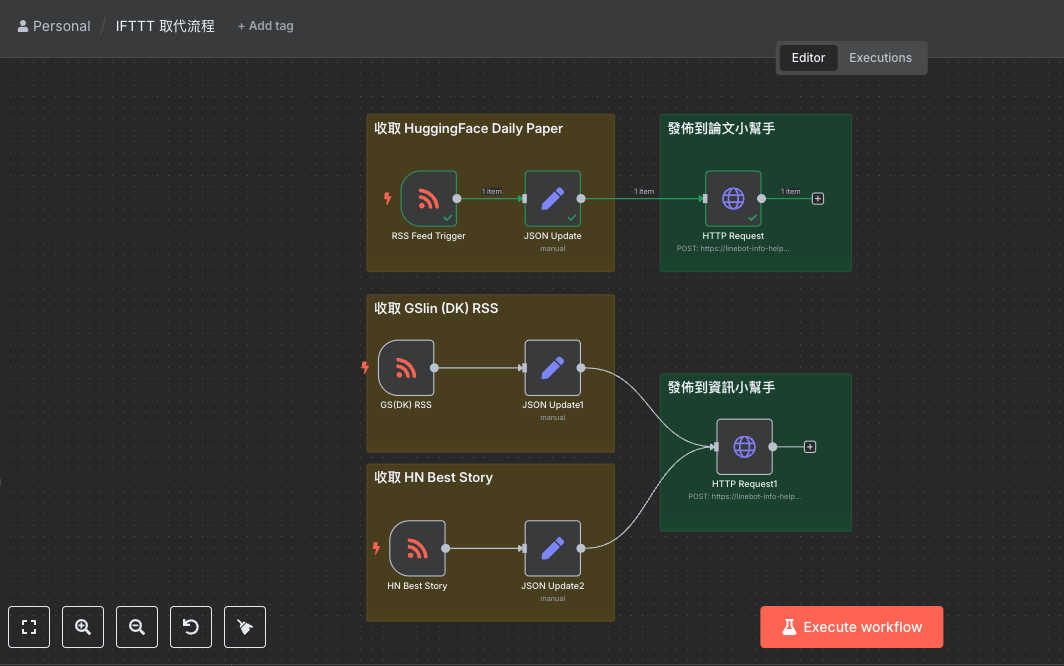Click the HN Best Story RSS node
This screenshot has width=1064, height=666.
coord(417,548)
